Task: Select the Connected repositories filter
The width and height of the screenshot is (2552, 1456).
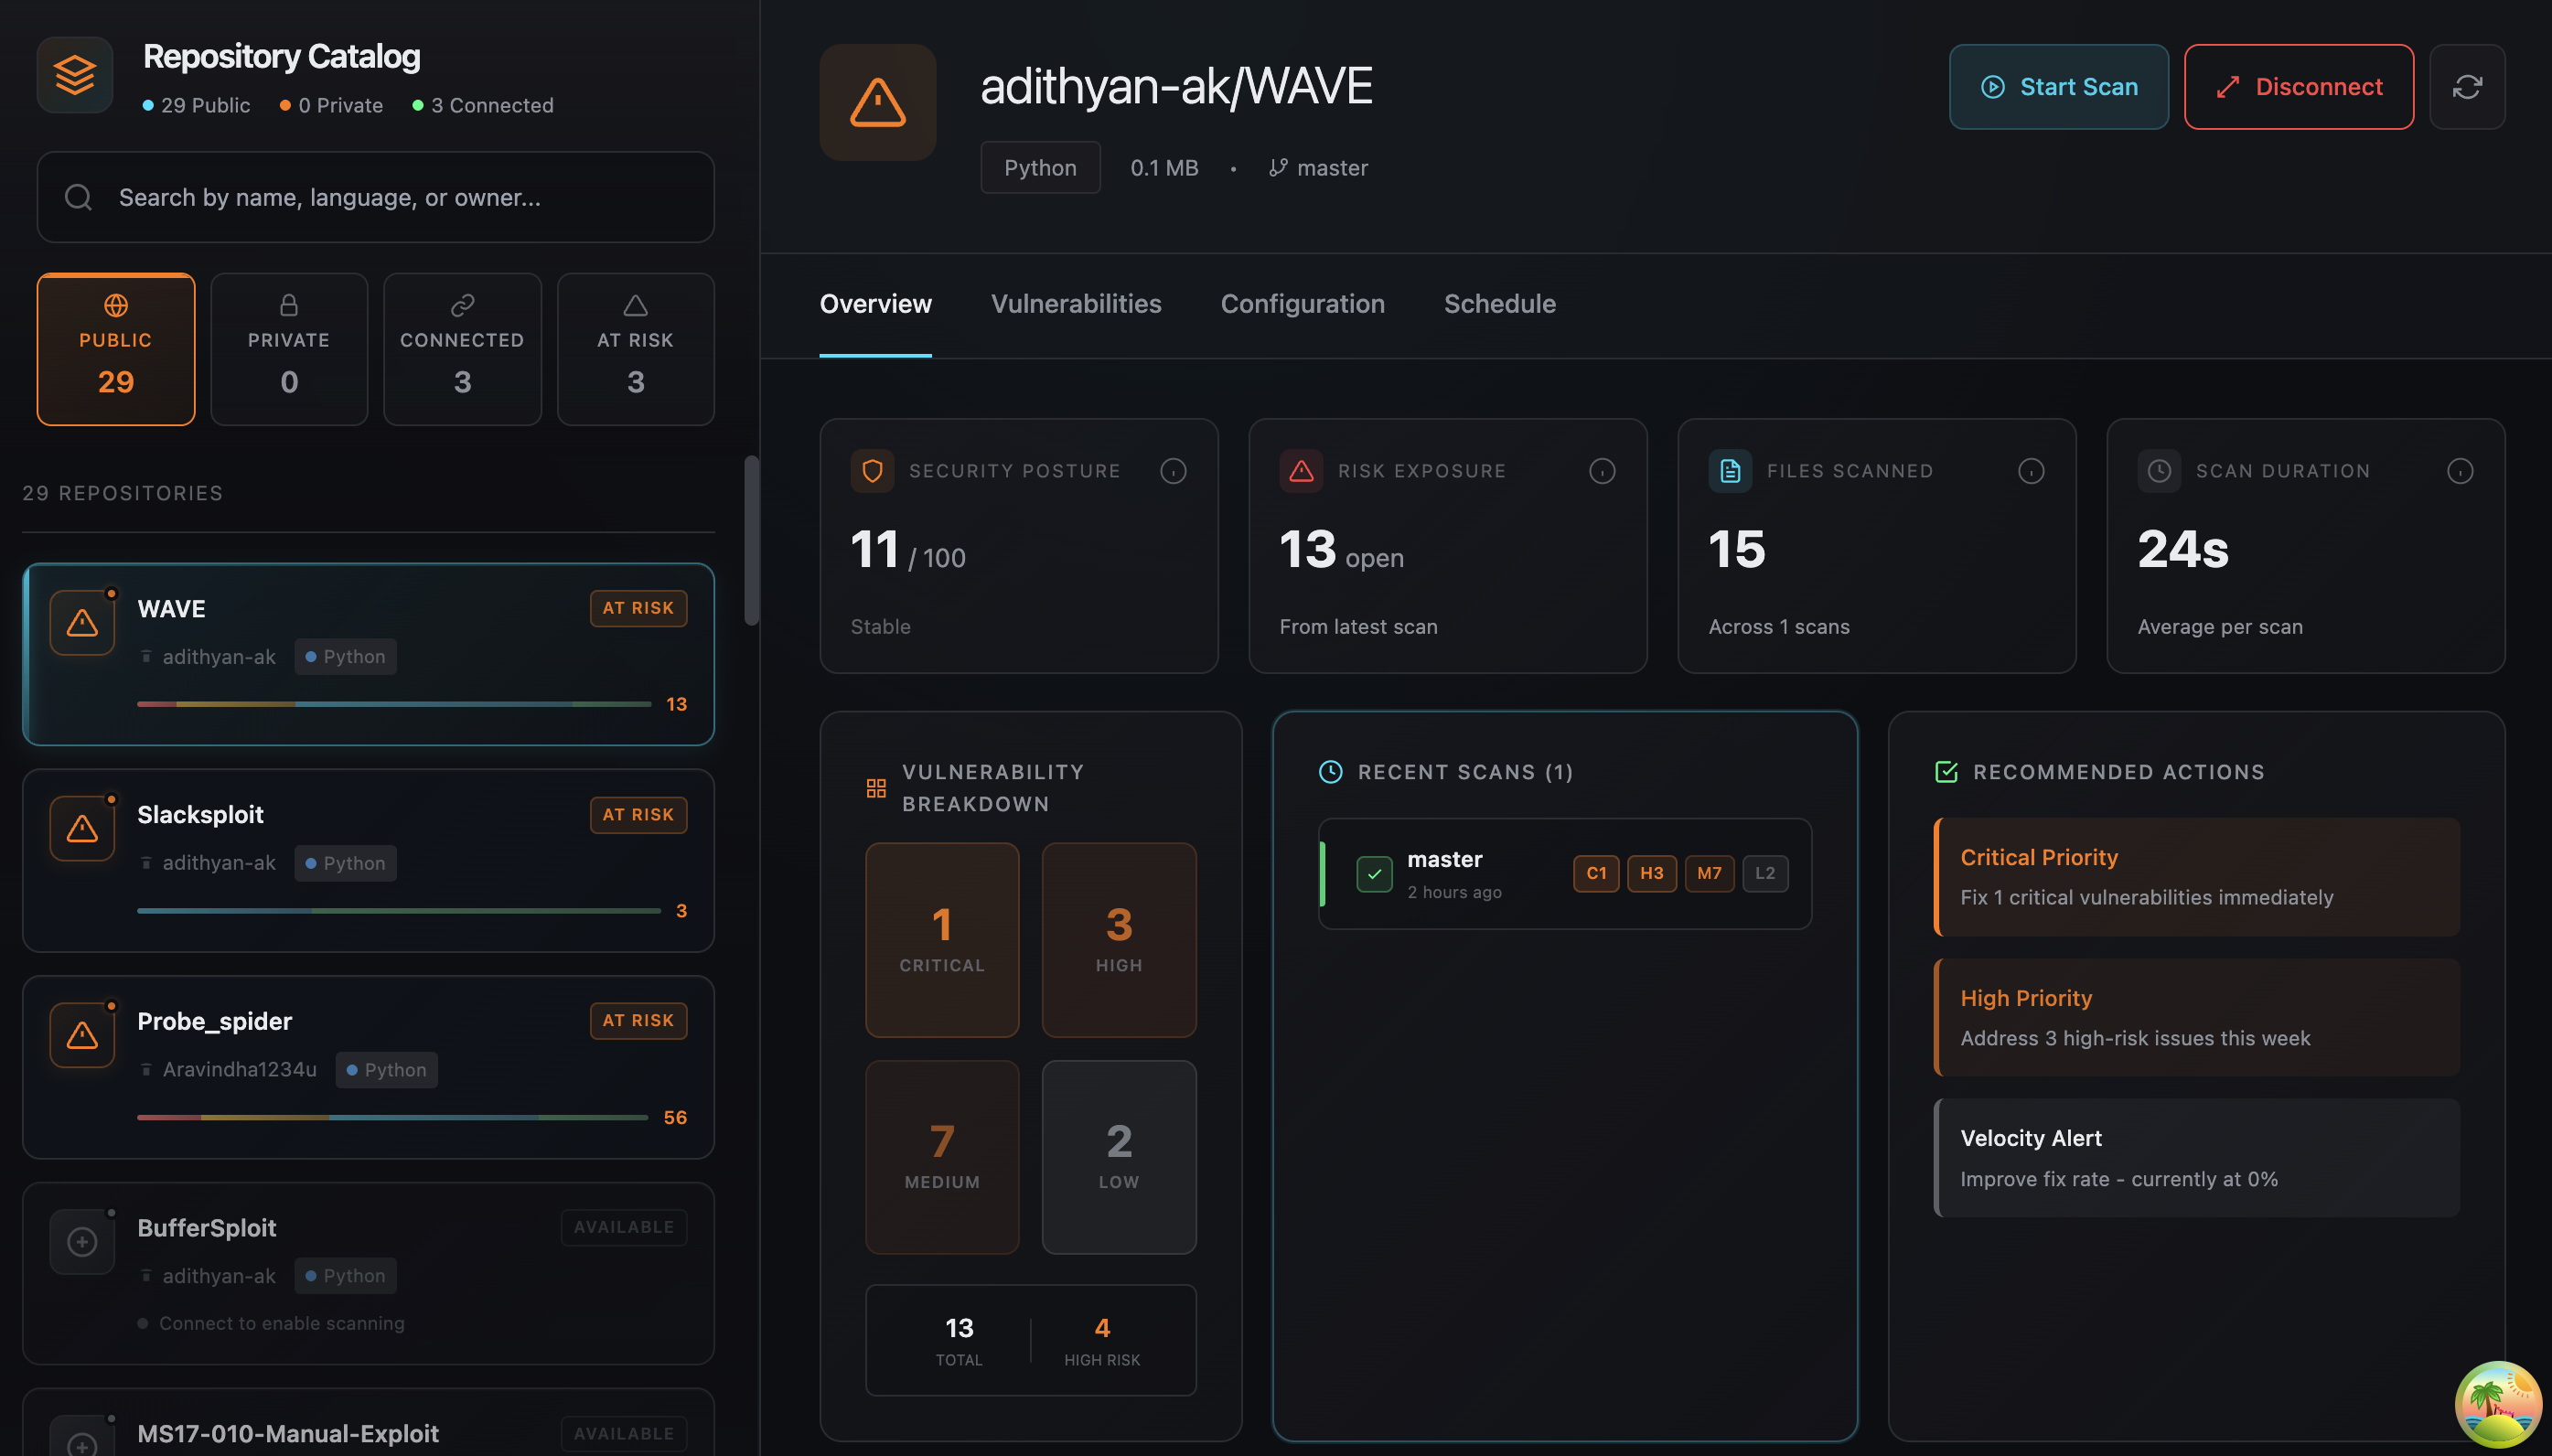Action: point(462,349)
